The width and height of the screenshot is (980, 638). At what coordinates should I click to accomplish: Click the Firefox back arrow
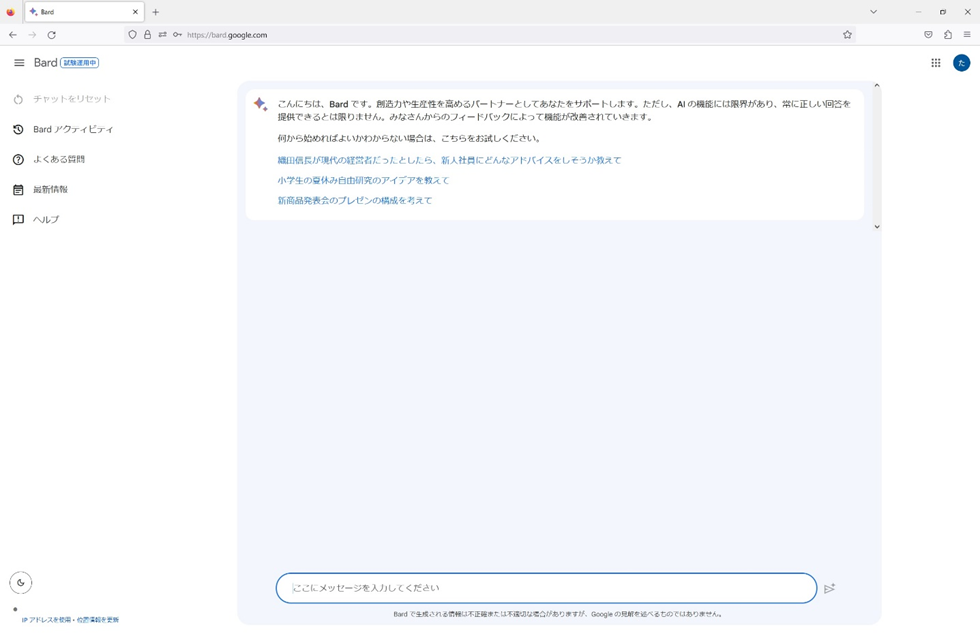pyautogui.click(x=13, y=35)
